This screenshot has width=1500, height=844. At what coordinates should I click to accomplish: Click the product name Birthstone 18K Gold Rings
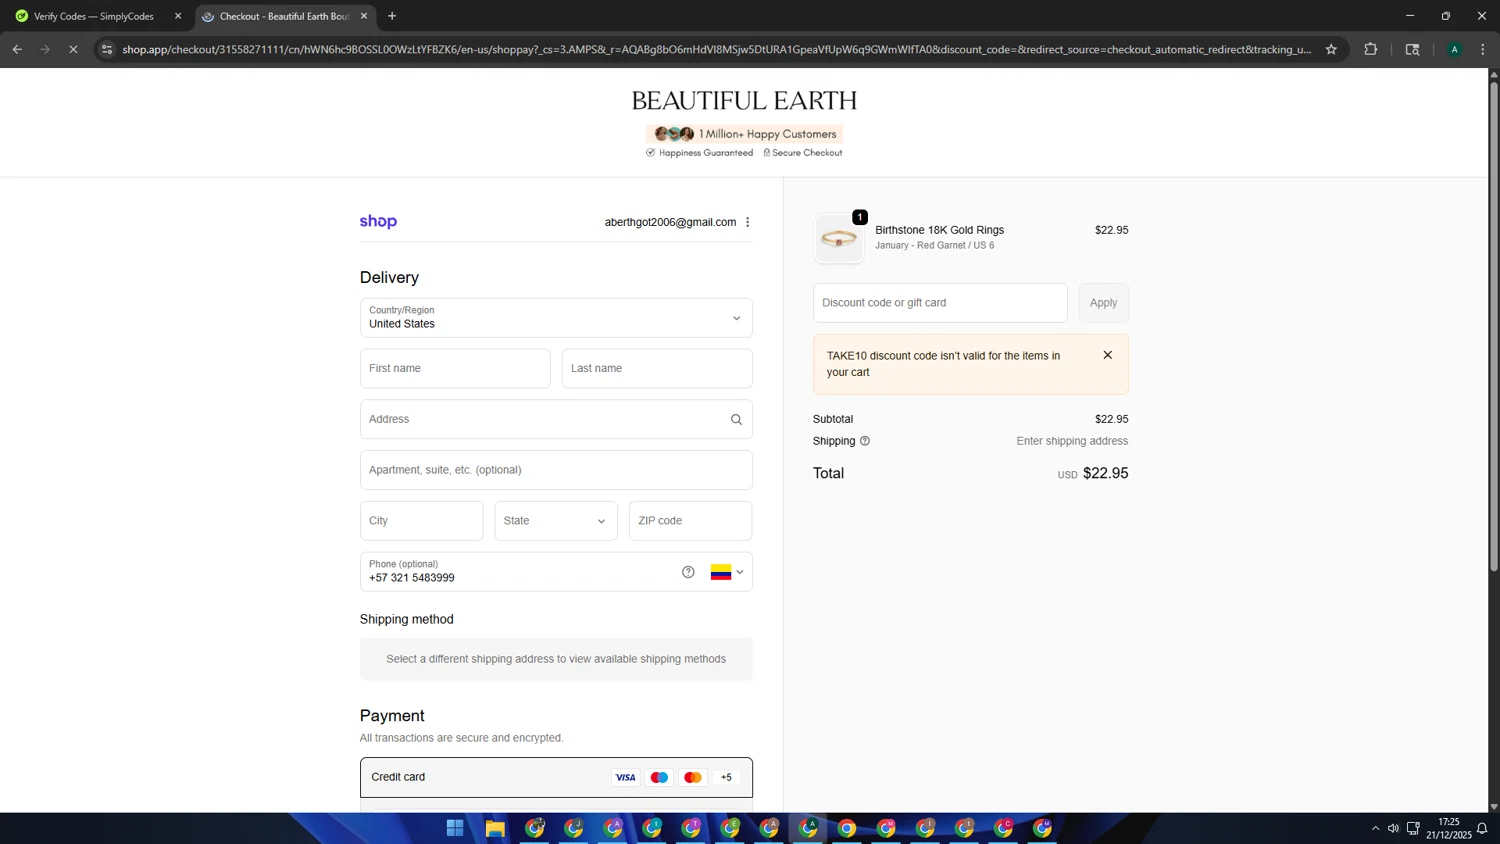click(939, 230)
